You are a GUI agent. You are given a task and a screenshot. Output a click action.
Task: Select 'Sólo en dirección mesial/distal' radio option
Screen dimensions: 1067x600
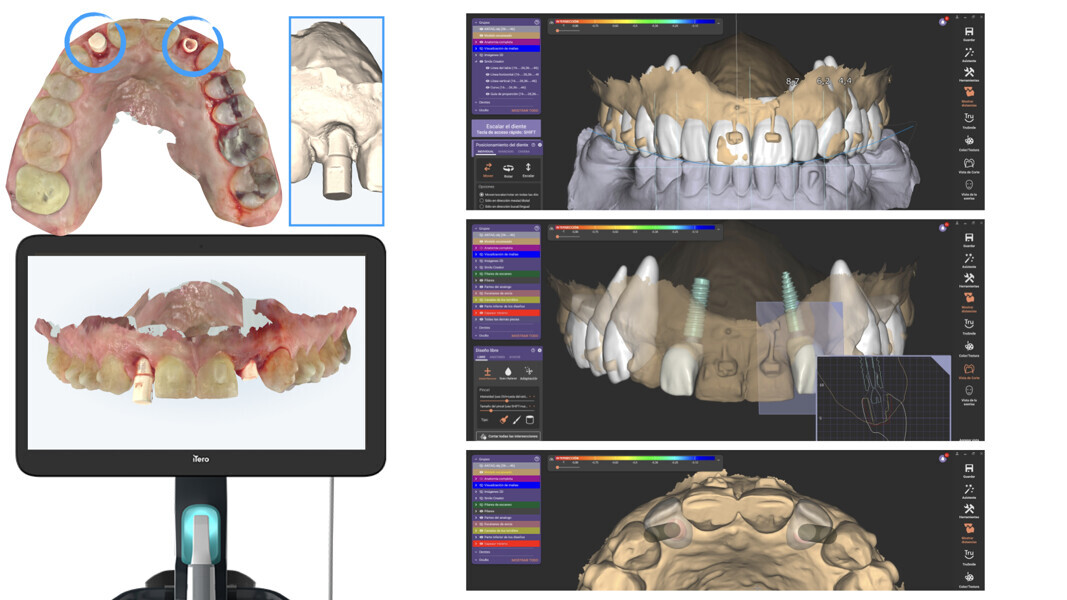[x=481, y=200]
